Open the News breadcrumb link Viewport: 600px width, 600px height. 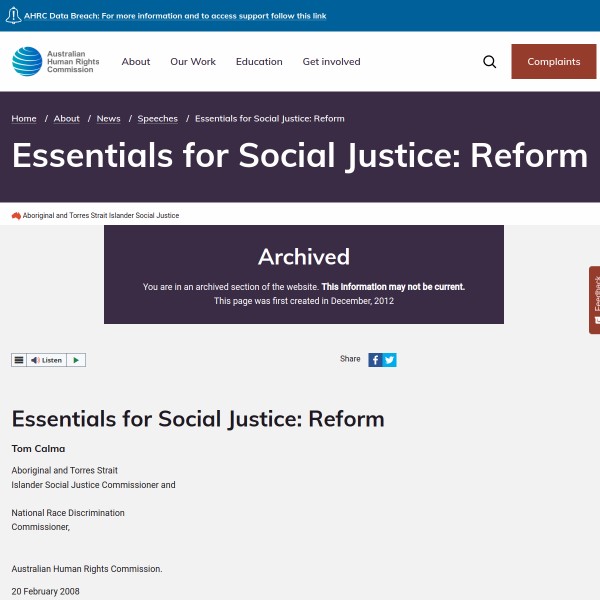(108, 119)
